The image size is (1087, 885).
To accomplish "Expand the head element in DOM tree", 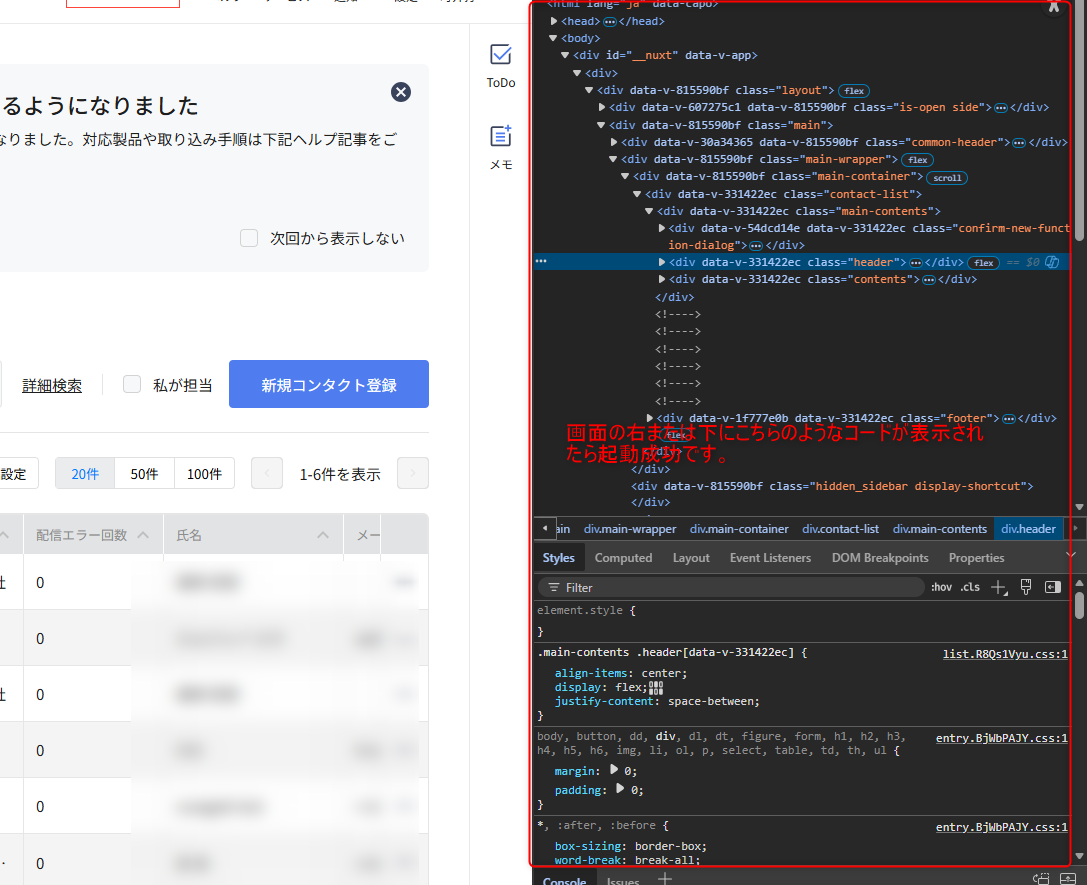I will tap(555, 21).
